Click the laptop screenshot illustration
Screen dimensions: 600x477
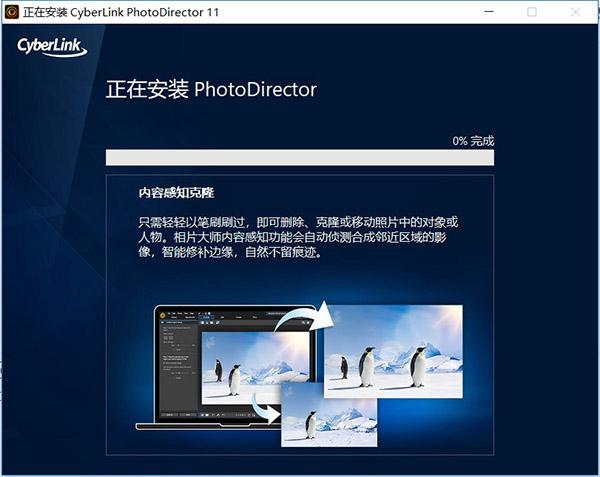tap(228, 367)
